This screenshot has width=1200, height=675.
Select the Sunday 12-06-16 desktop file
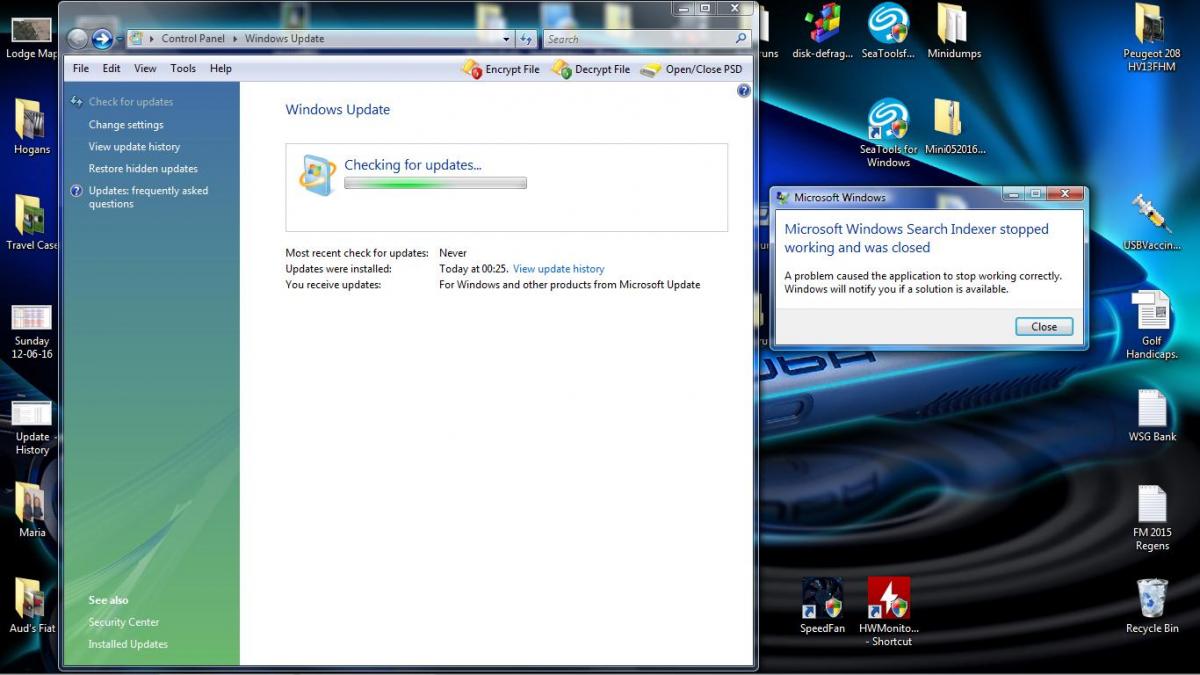pos(31,331)
